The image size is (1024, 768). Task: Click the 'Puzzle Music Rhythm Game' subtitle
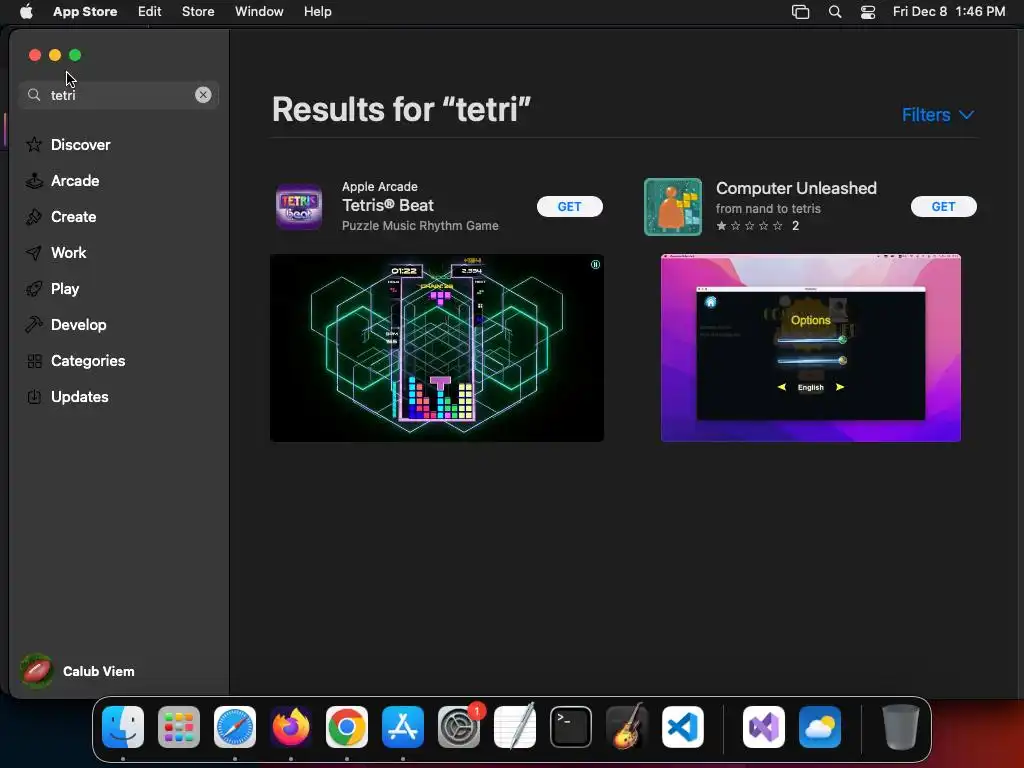click(420, 225)
